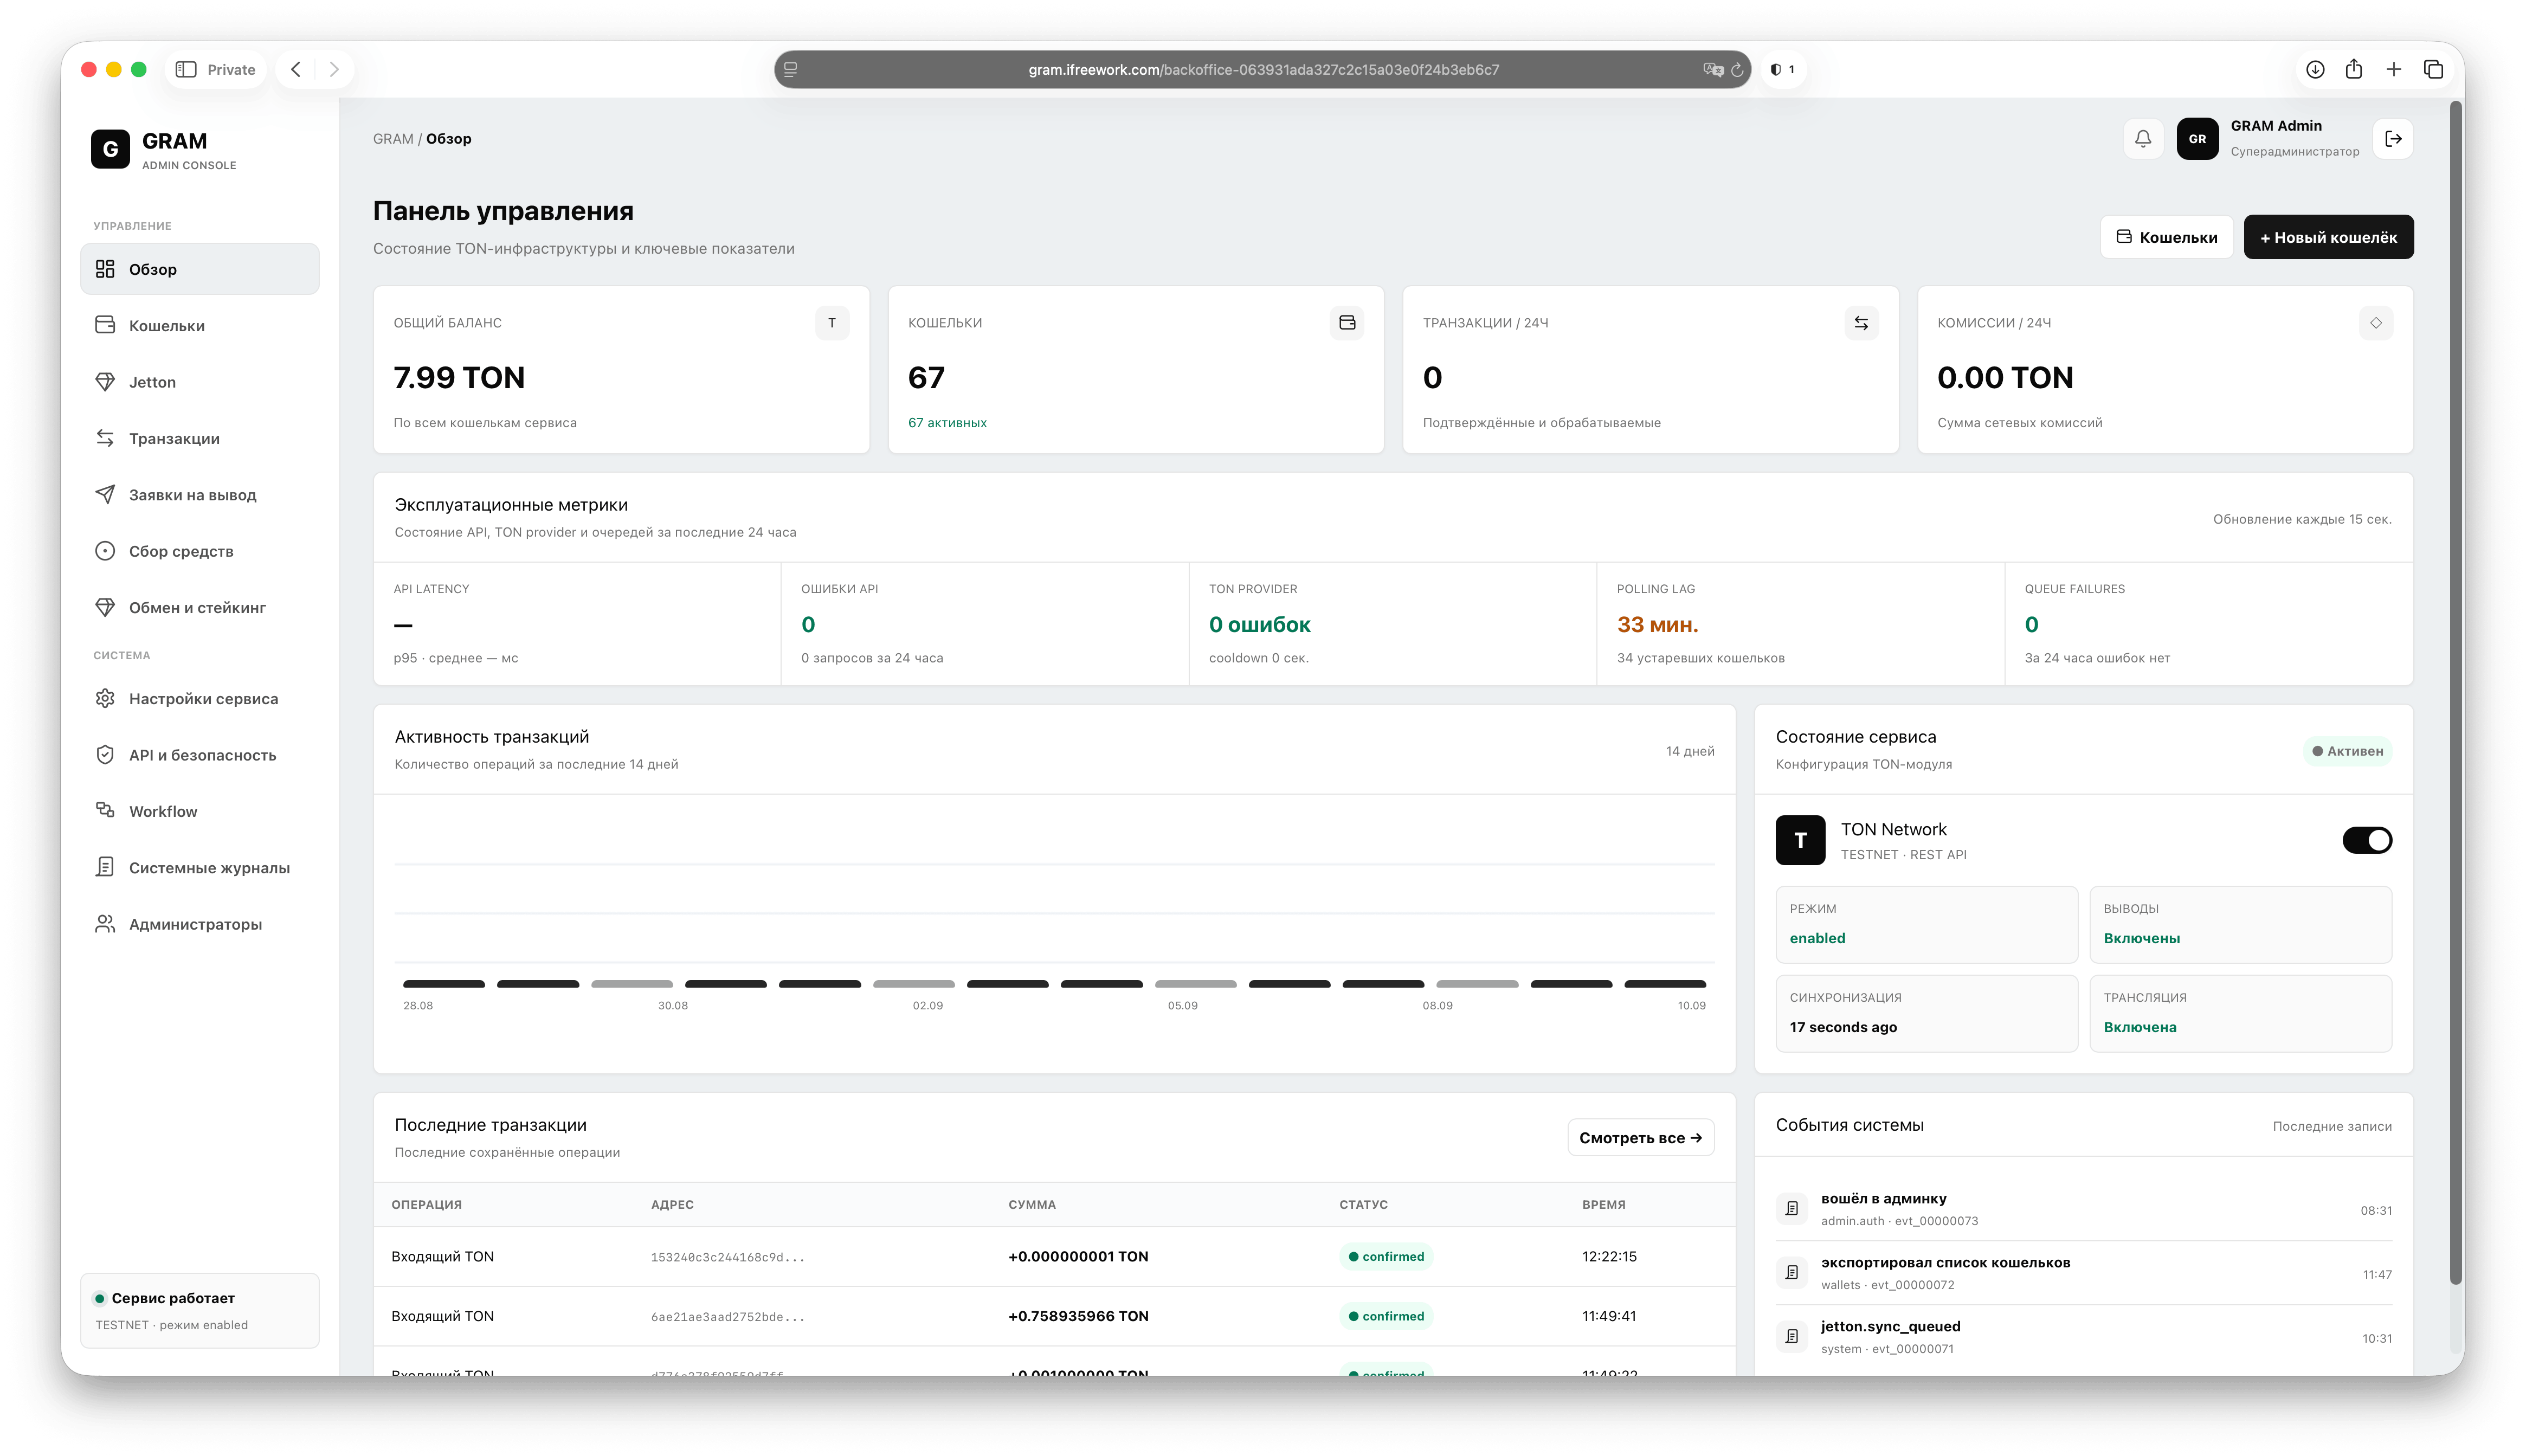Click confirmed badge in 12:22:15 row
The image size is (2526, 1456).
tap(1386, 1257)
